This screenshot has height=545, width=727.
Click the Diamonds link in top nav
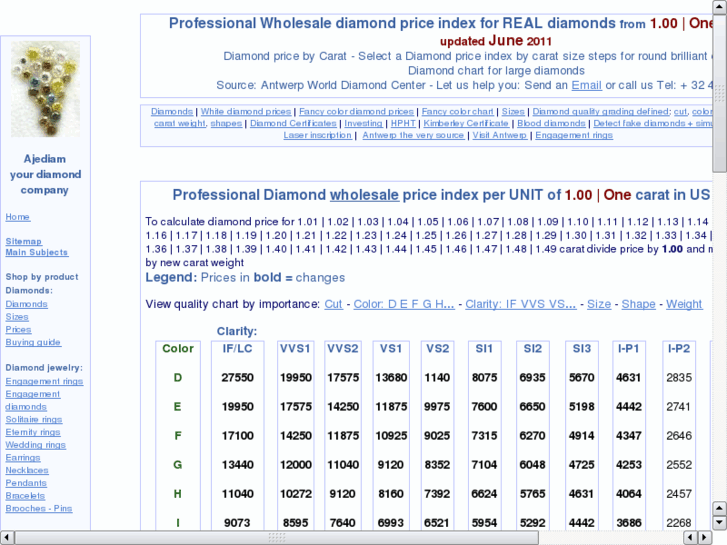[x=172, y=111]
